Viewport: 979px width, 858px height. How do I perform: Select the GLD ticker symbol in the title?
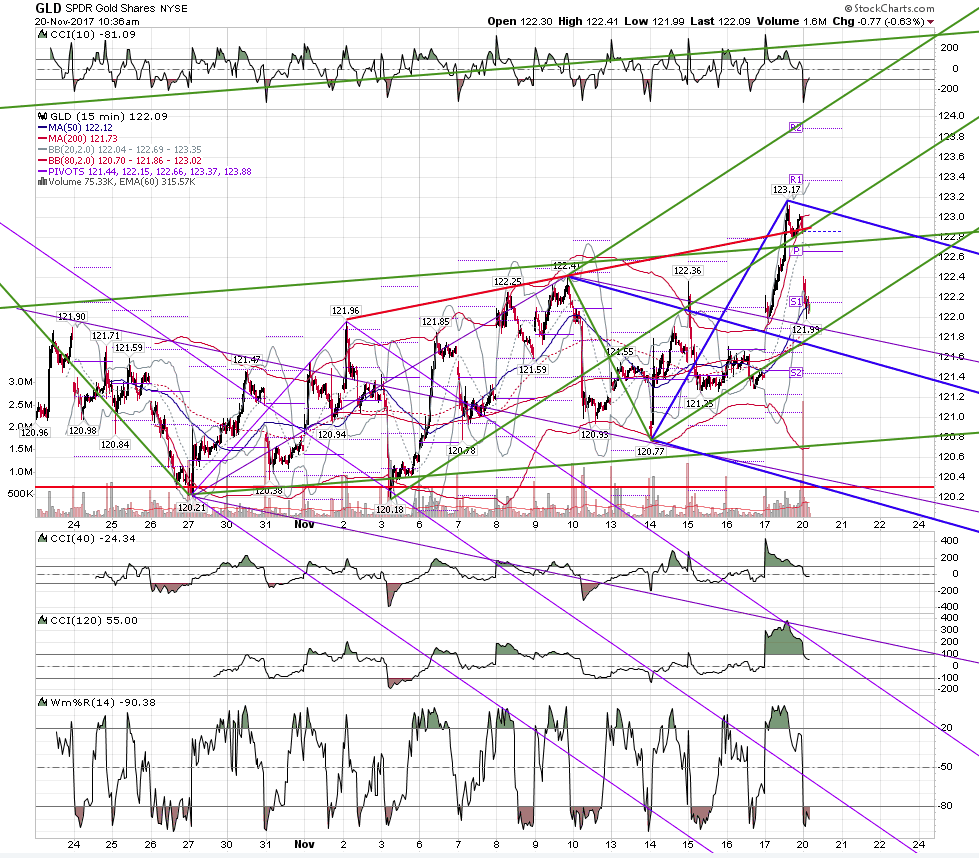tap(48, 8)
